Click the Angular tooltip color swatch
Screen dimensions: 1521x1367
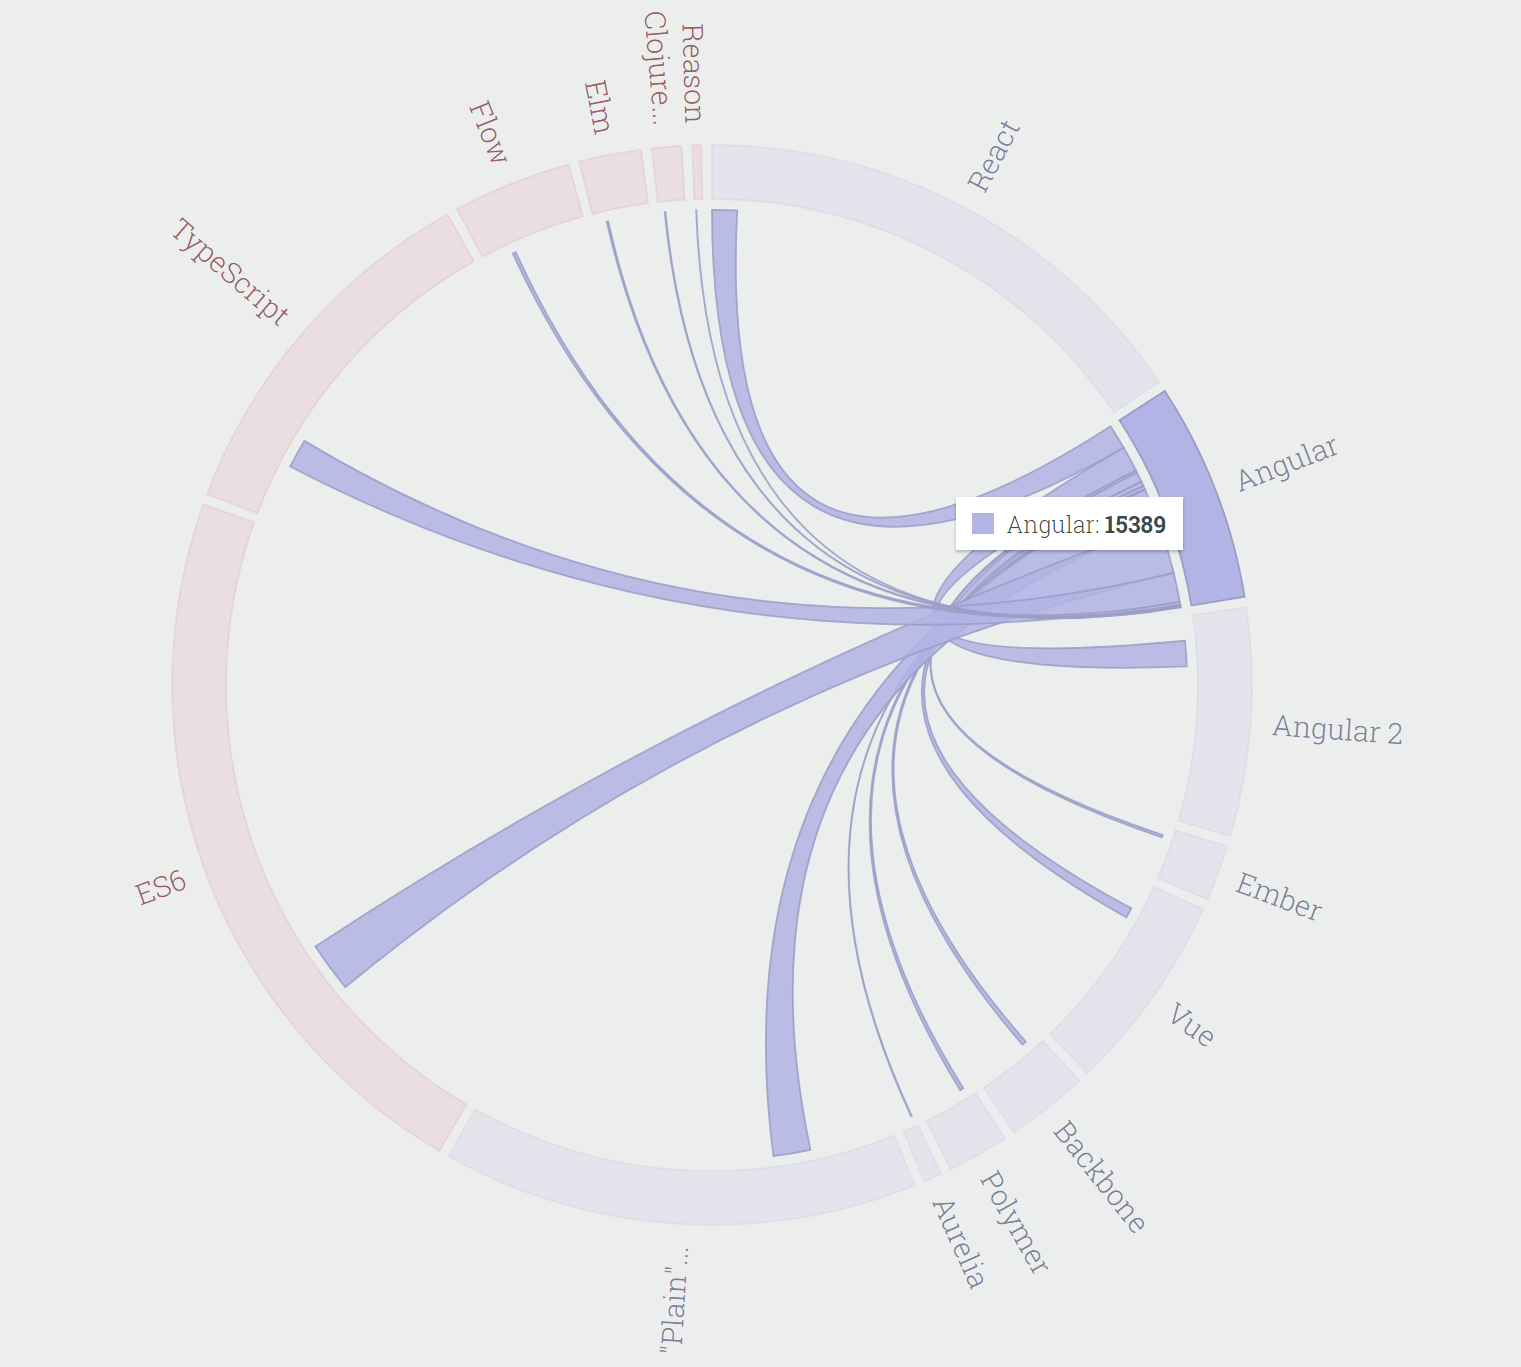(983, 524)
